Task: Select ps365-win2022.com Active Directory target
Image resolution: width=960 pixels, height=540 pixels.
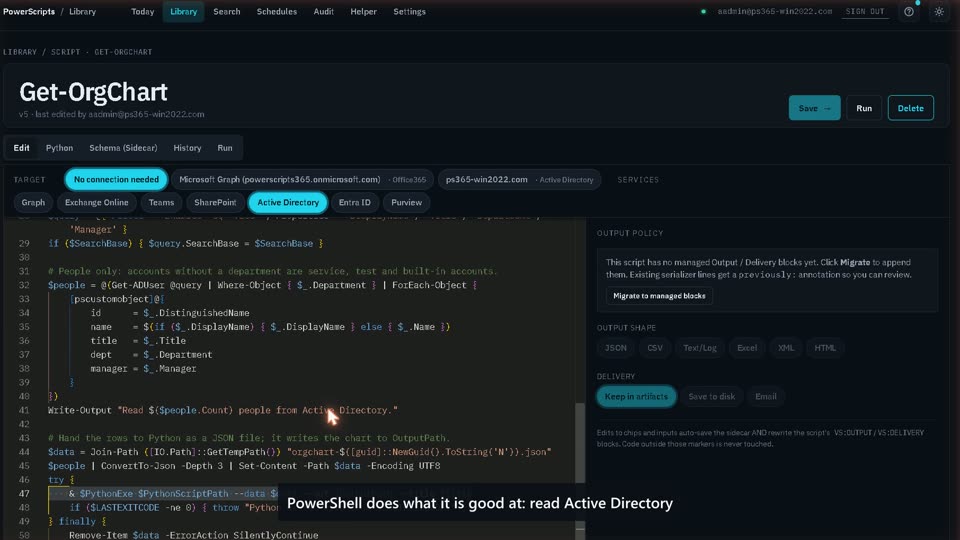Action: pyautogui.click(x=519, y=179)
